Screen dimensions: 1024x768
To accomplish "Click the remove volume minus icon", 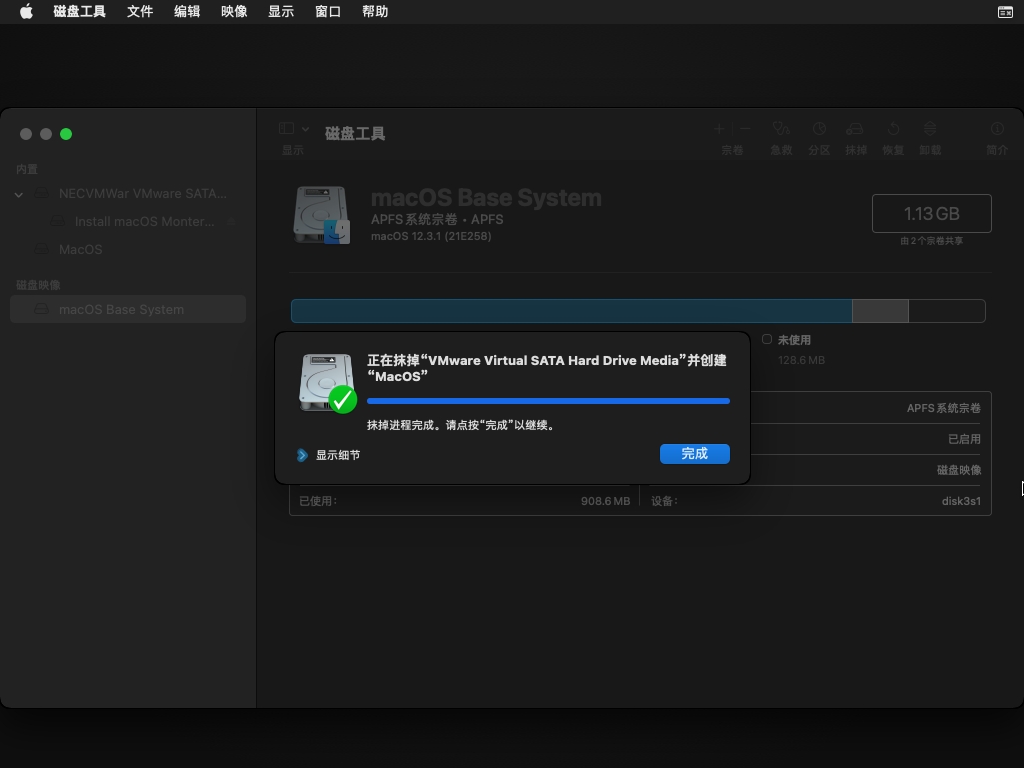I will tap(744, 129).
